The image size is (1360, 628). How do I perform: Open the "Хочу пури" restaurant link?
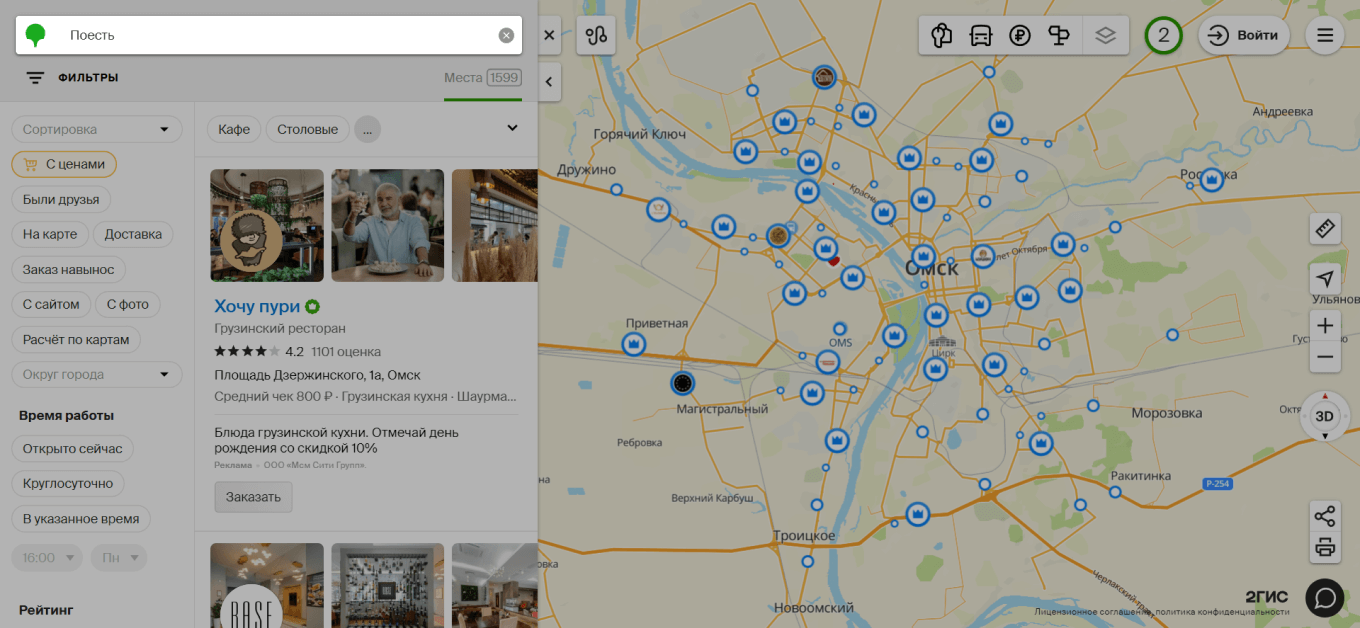pos(257,306)
